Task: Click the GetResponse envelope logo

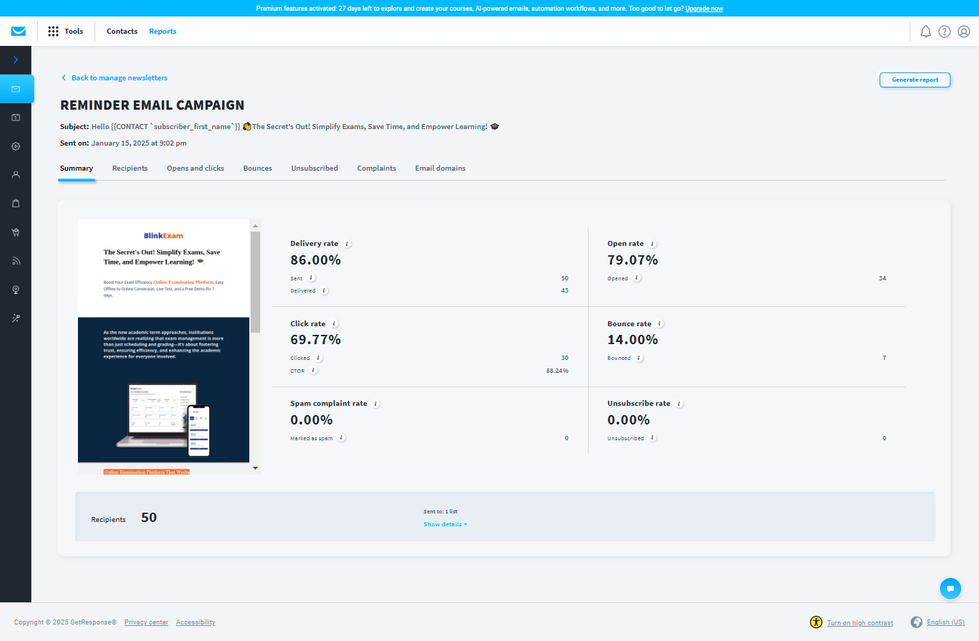Action: tap(18, 31)
